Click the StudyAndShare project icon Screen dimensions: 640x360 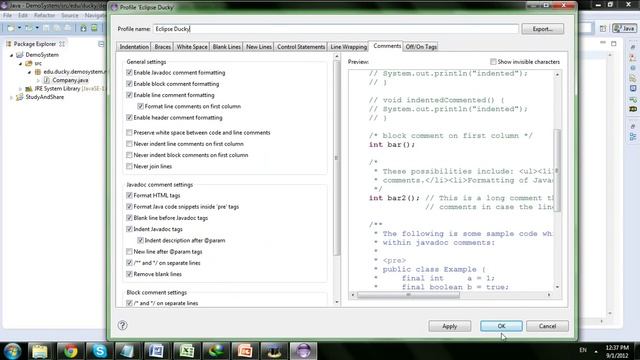coord(20,97)
